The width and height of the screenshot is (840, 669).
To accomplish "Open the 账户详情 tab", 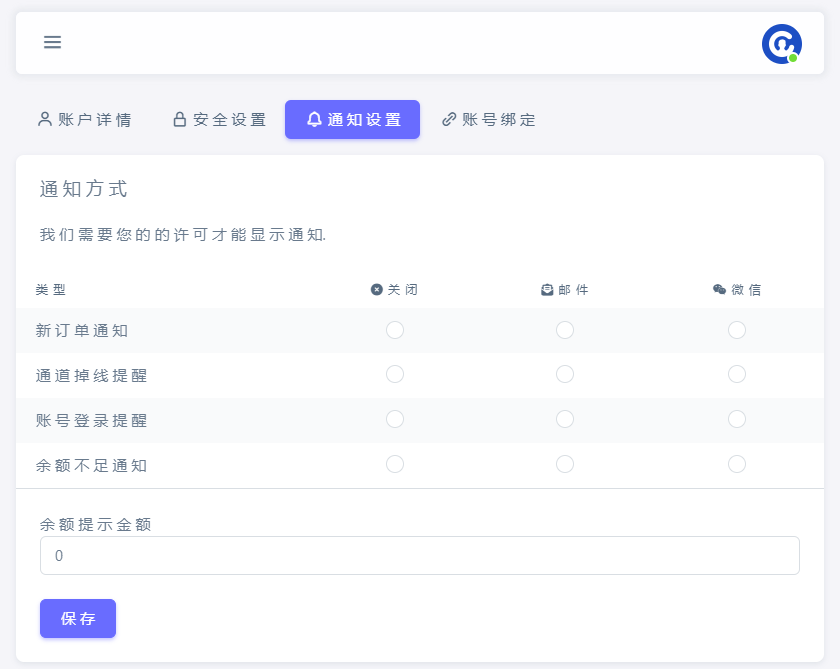I will pos(85,120).
